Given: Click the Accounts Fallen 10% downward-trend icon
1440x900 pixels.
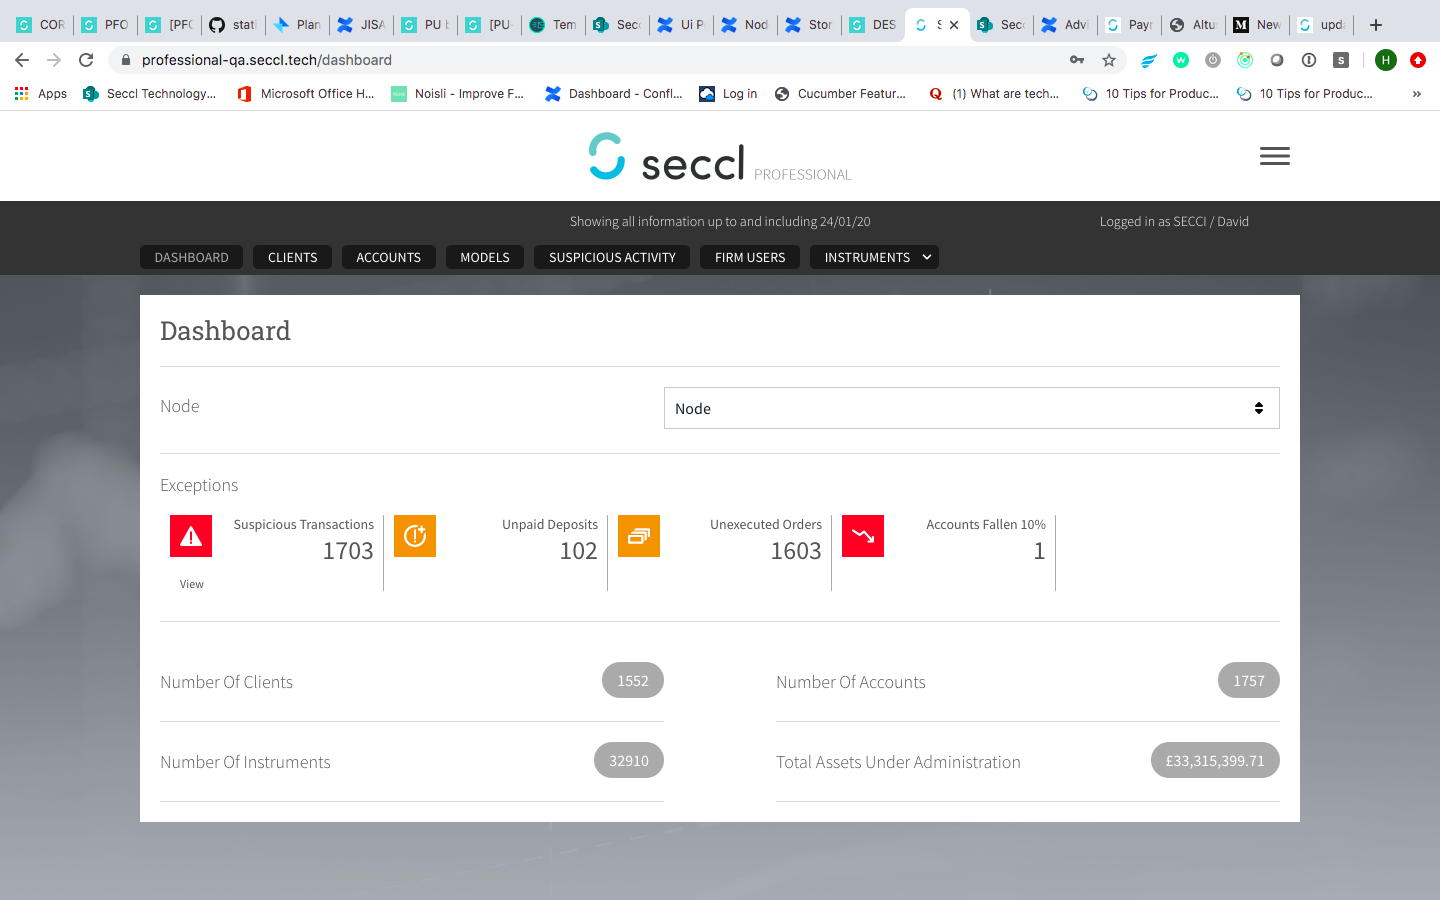Looking at the screenshot, I should [863, 536].
